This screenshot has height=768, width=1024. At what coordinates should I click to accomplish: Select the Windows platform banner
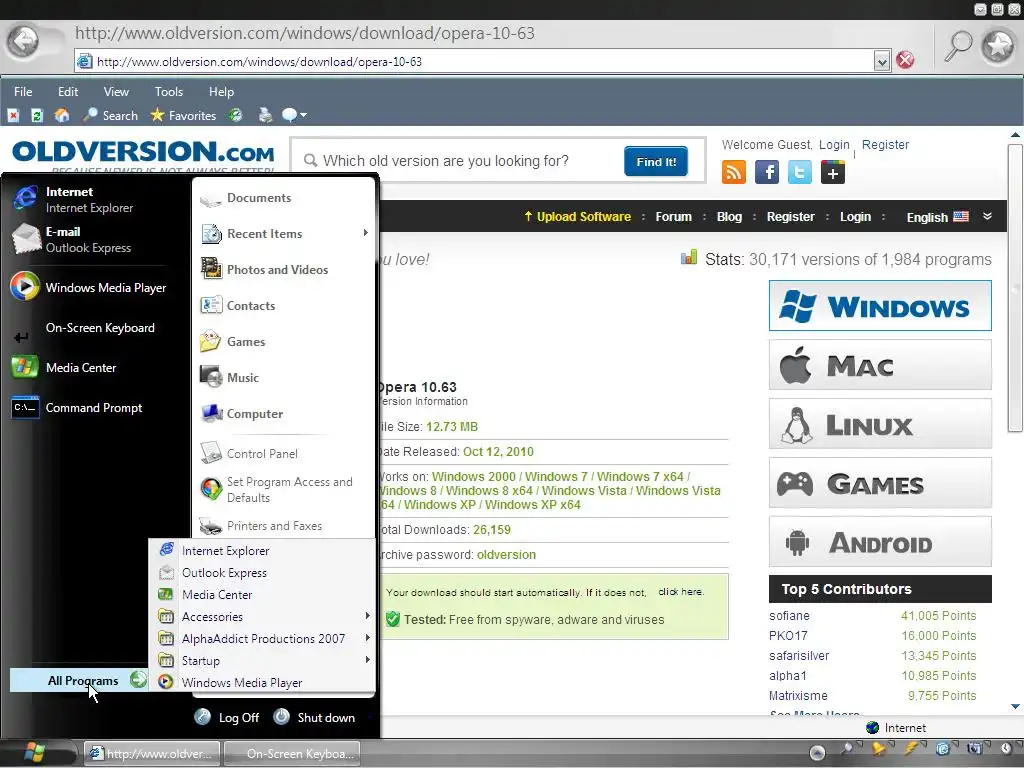[x=880, y=306]
